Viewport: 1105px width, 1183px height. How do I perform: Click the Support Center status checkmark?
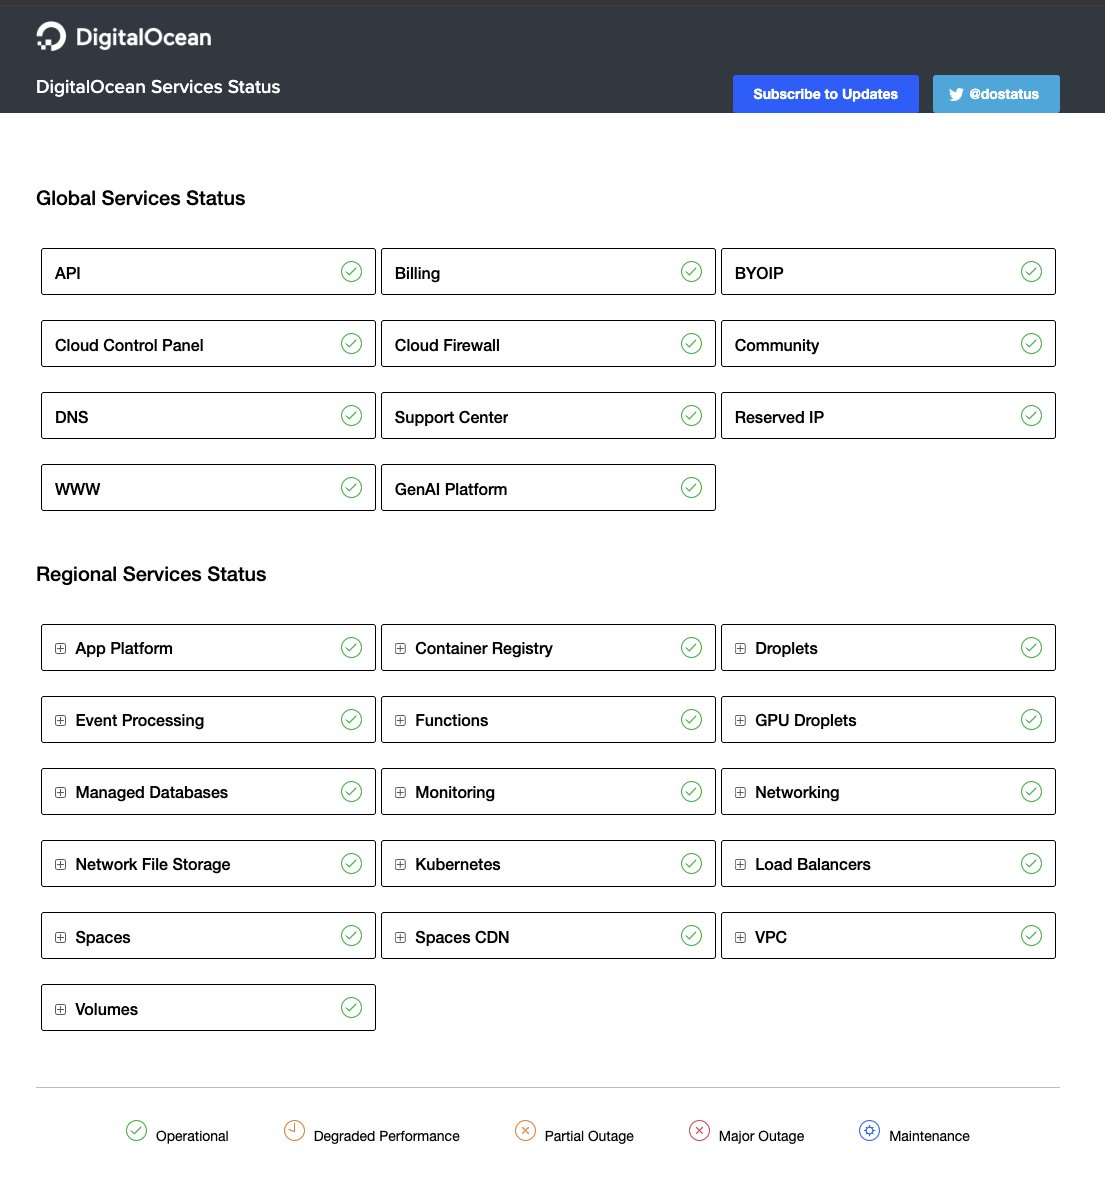692,416
